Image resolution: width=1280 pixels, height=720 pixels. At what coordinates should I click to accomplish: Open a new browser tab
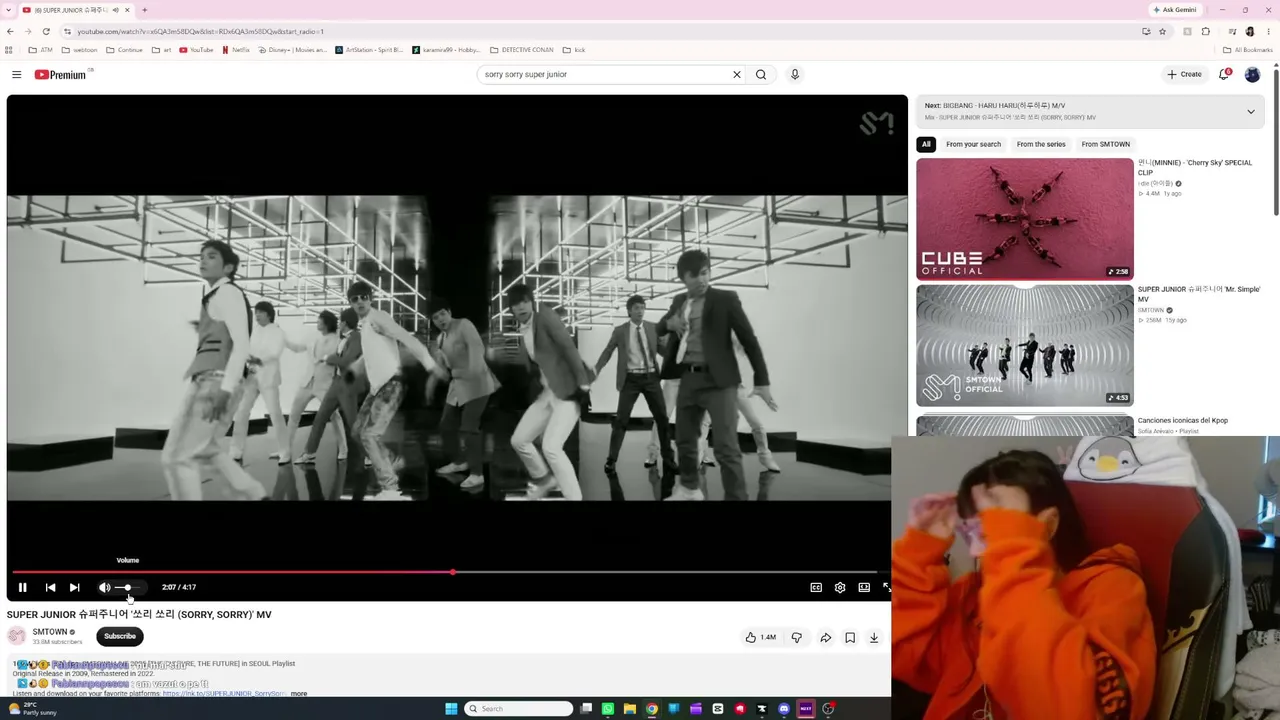point(144,10)
